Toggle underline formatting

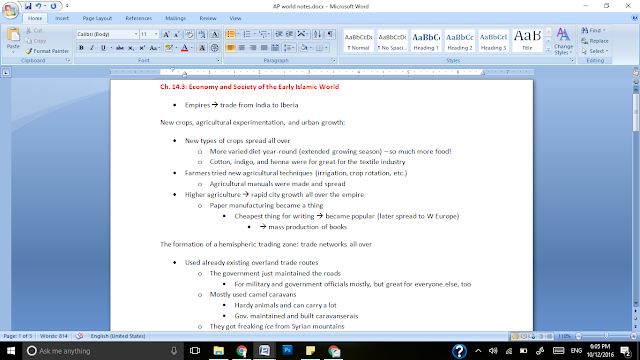coord(103,48)
